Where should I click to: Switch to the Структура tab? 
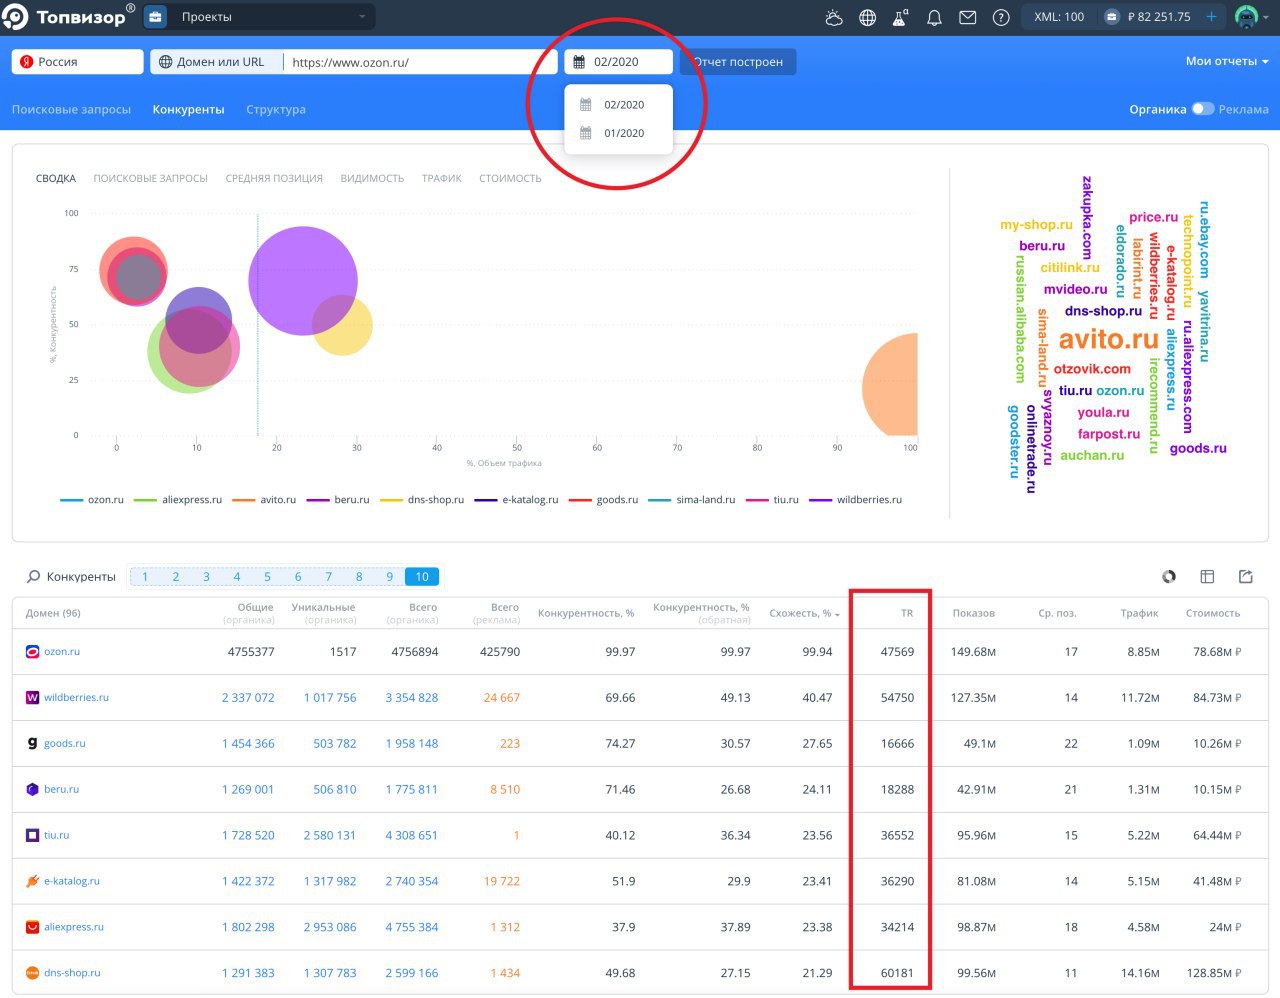276,110
